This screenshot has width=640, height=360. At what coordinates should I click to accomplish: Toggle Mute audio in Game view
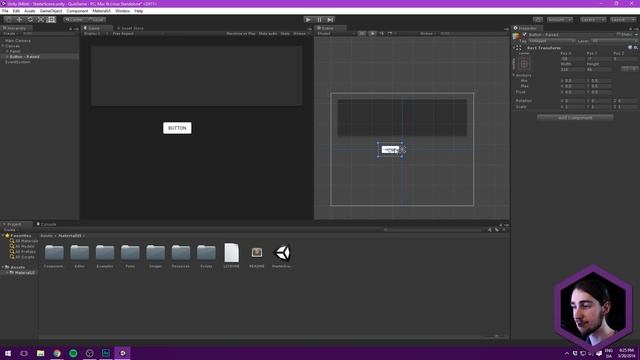coord(268,33)
